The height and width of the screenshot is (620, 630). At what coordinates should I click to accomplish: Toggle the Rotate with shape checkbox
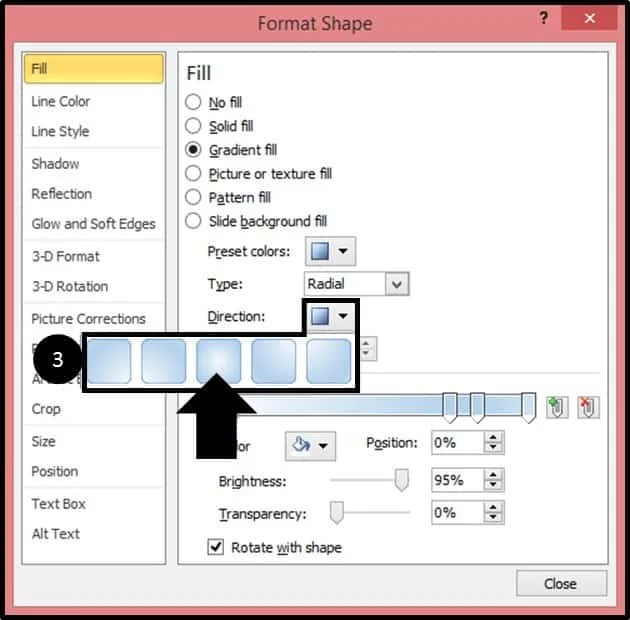[x=216, y=547]
